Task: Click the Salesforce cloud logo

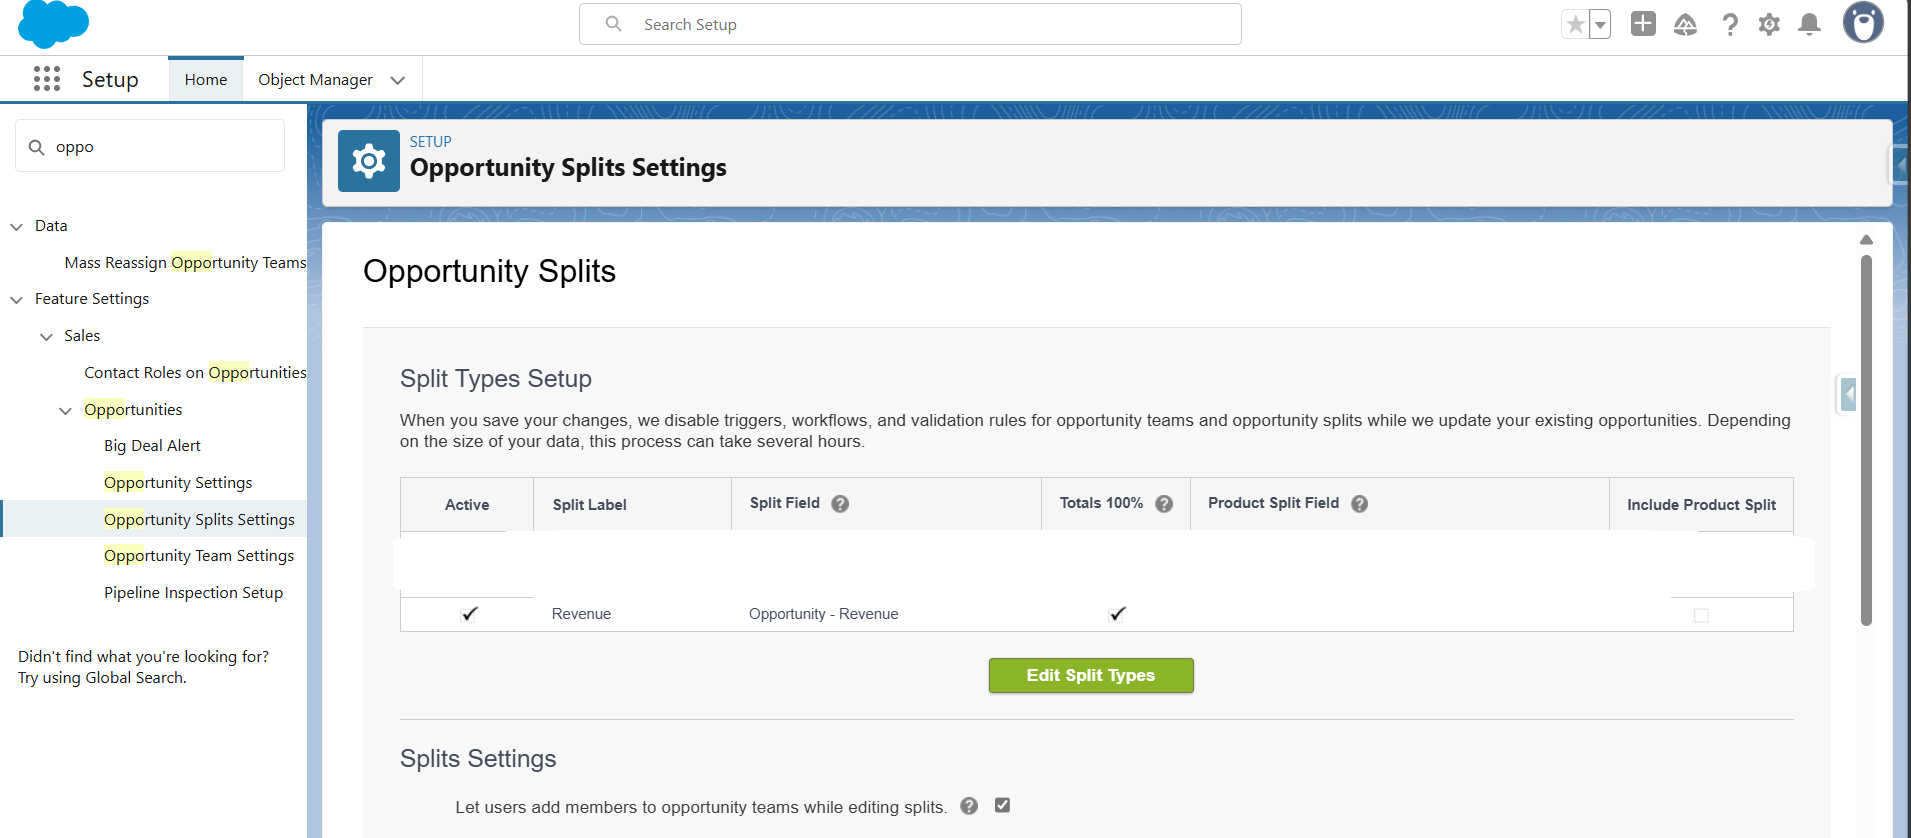Action: pos(53,24)
